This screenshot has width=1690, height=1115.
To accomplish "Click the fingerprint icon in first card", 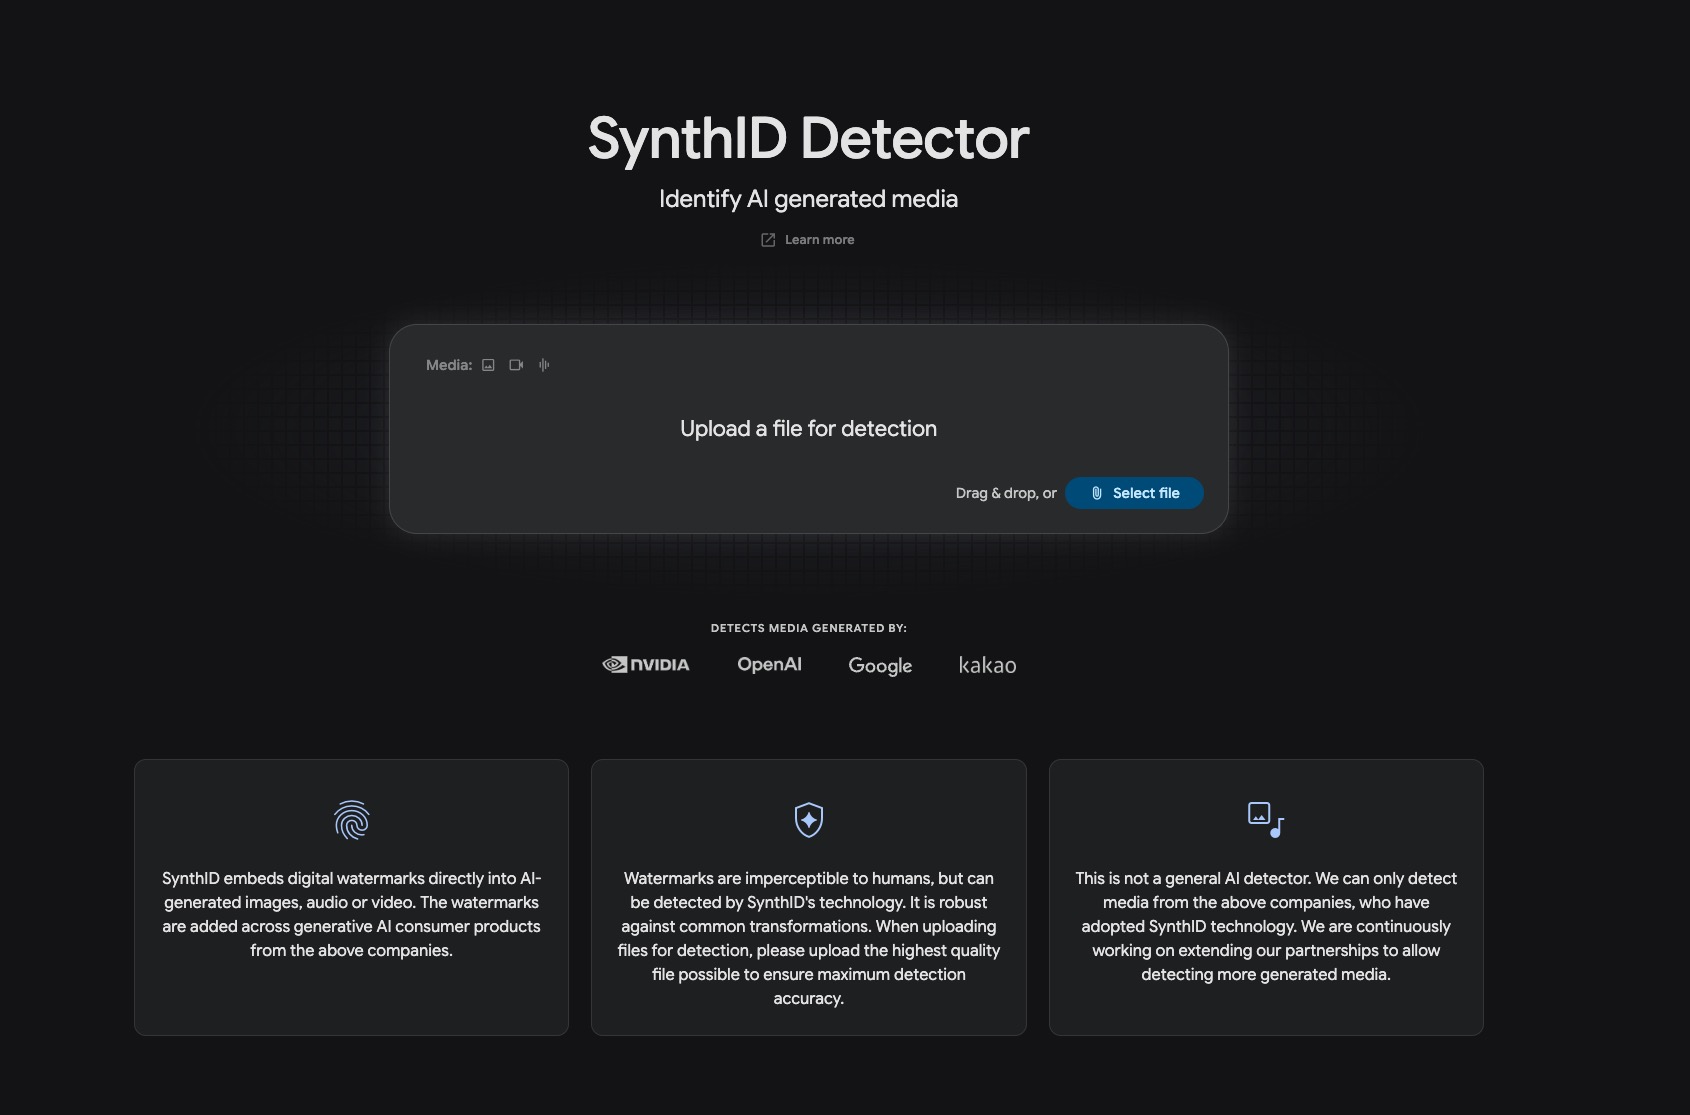I will pos(351,820).
